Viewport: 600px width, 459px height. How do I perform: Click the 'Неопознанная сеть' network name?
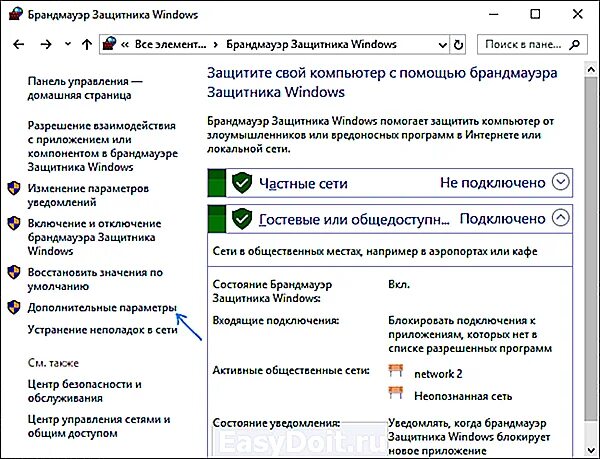463,396
